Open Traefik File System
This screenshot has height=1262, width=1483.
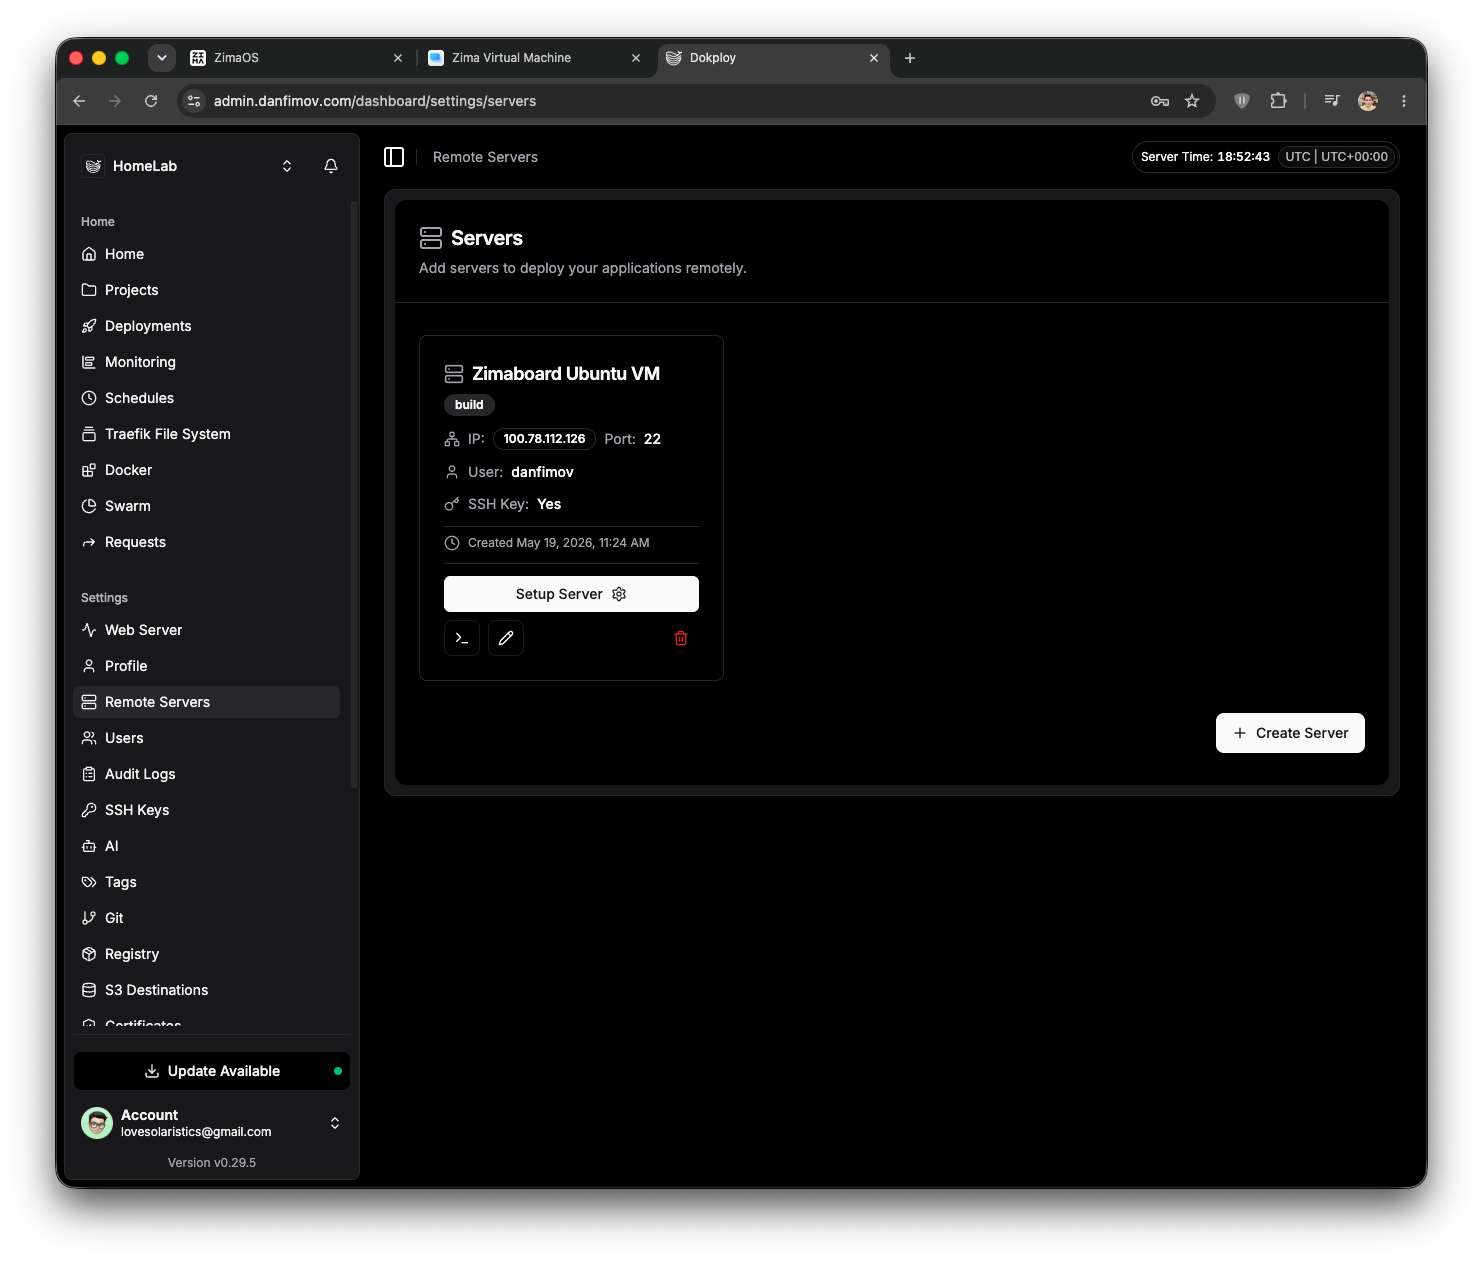pos(207,434)
